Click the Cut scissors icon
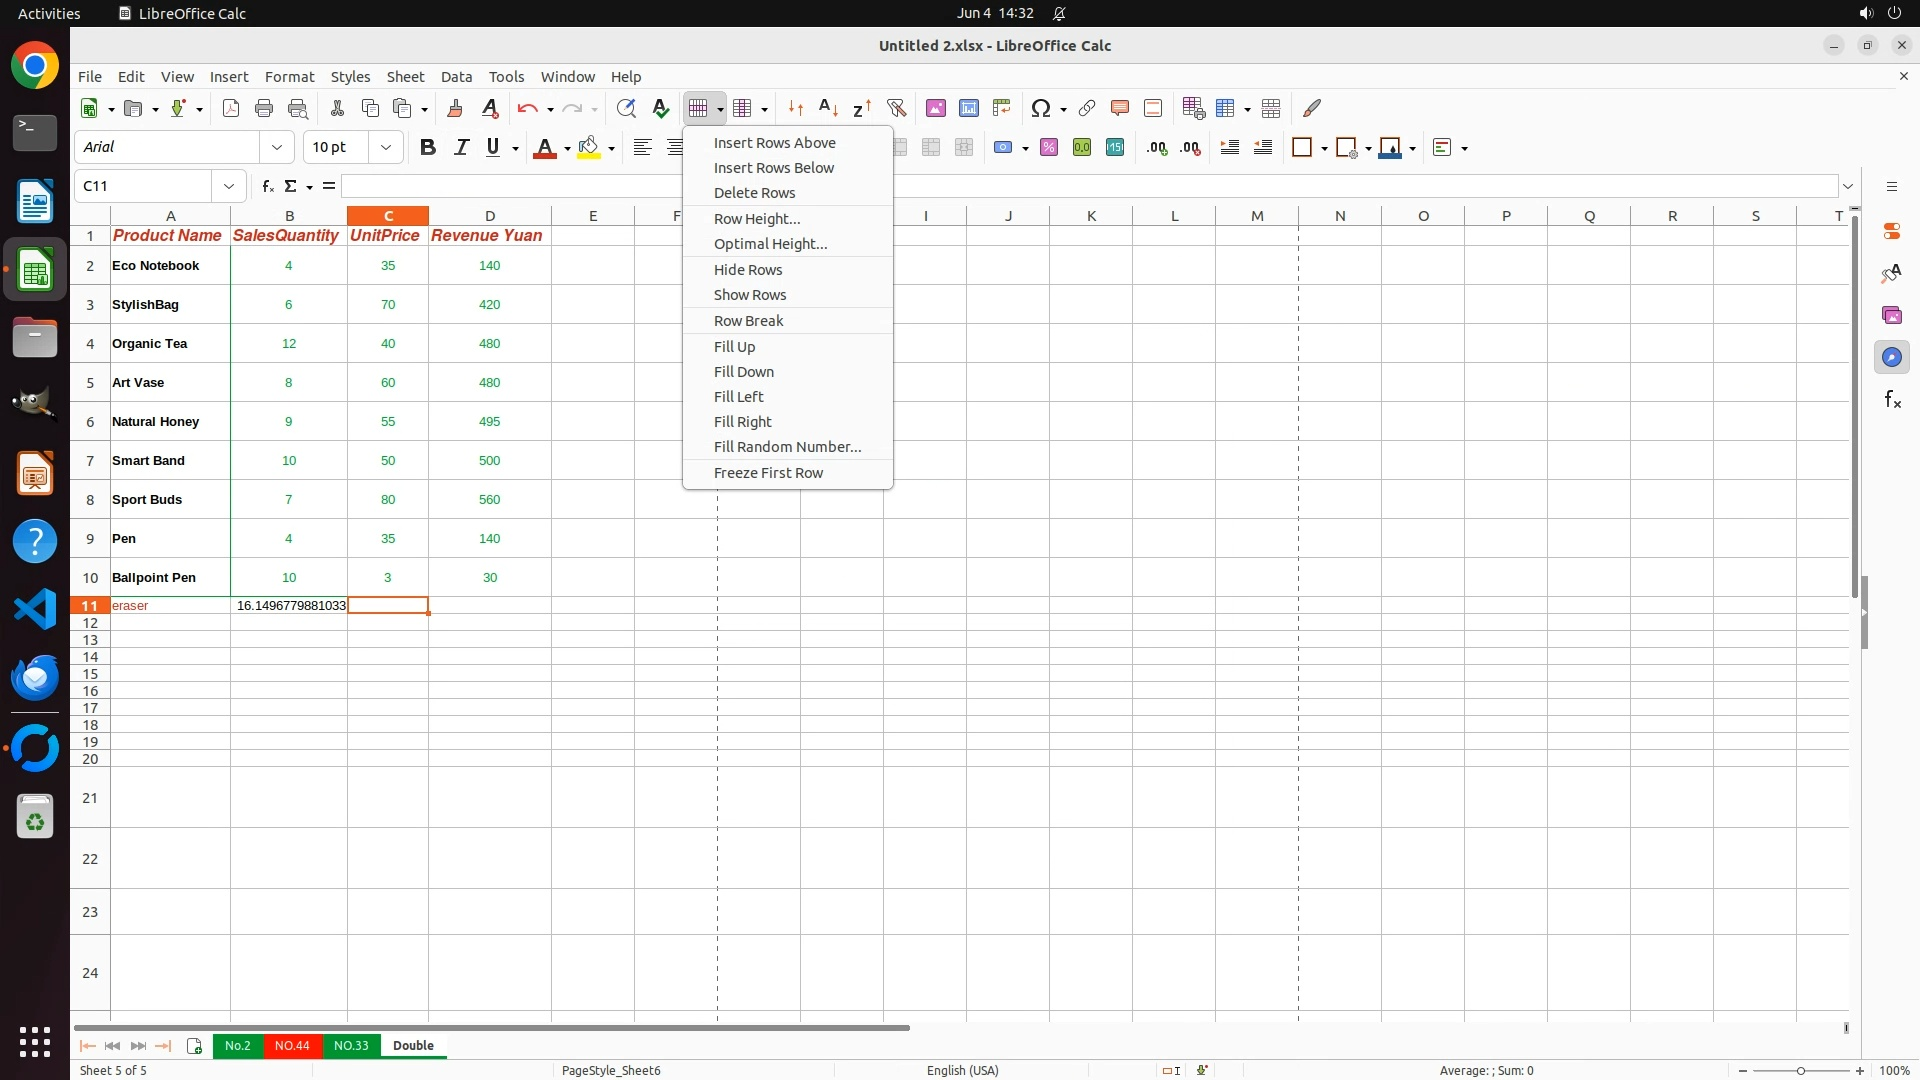The width and height of the screenshot is (1920, 1080). click(x=337, y=108)
